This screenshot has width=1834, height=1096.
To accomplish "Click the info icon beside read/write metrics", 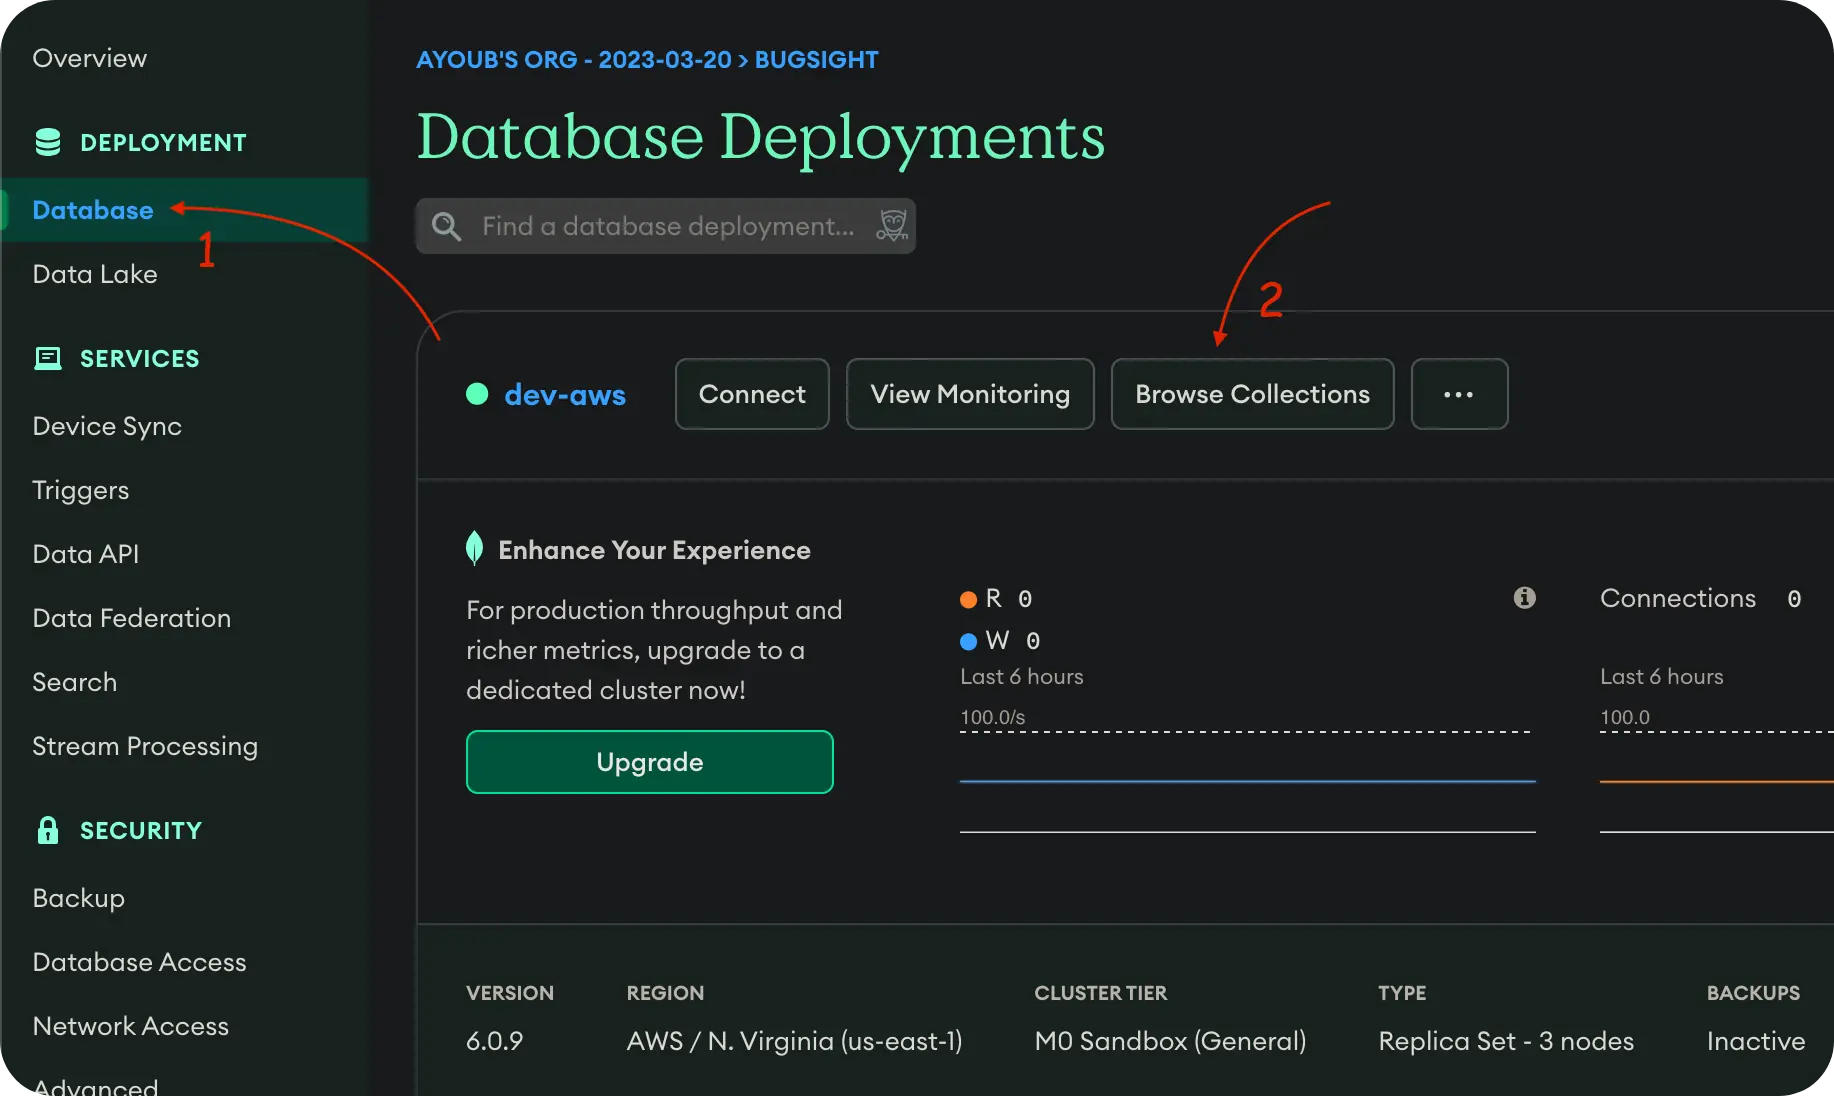I will pyautogui.click(x=1524, y=598).
